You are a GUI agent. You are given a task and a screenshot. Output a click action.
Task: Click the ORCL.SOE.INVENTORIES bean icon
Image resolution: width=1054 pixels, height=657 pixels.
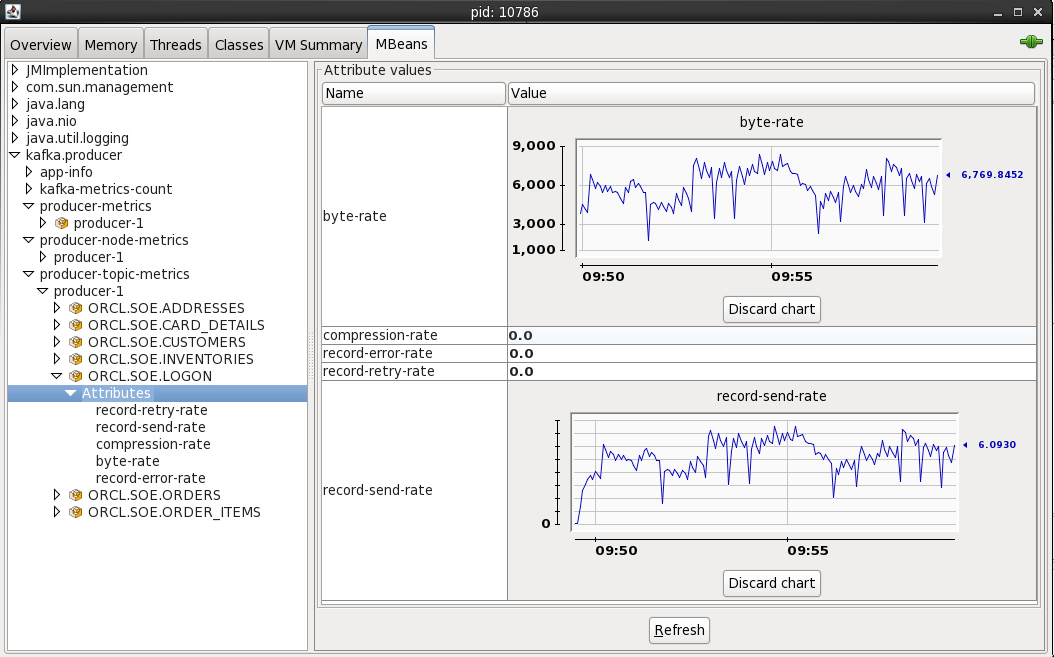[x=75, y=359]
